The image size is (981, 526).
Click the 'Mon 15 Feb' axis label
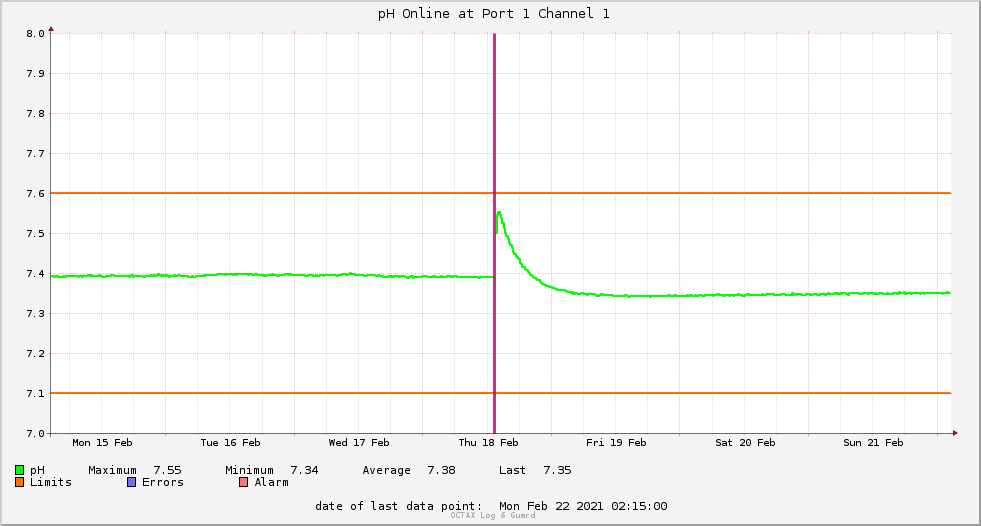click(x=102, y=443)
